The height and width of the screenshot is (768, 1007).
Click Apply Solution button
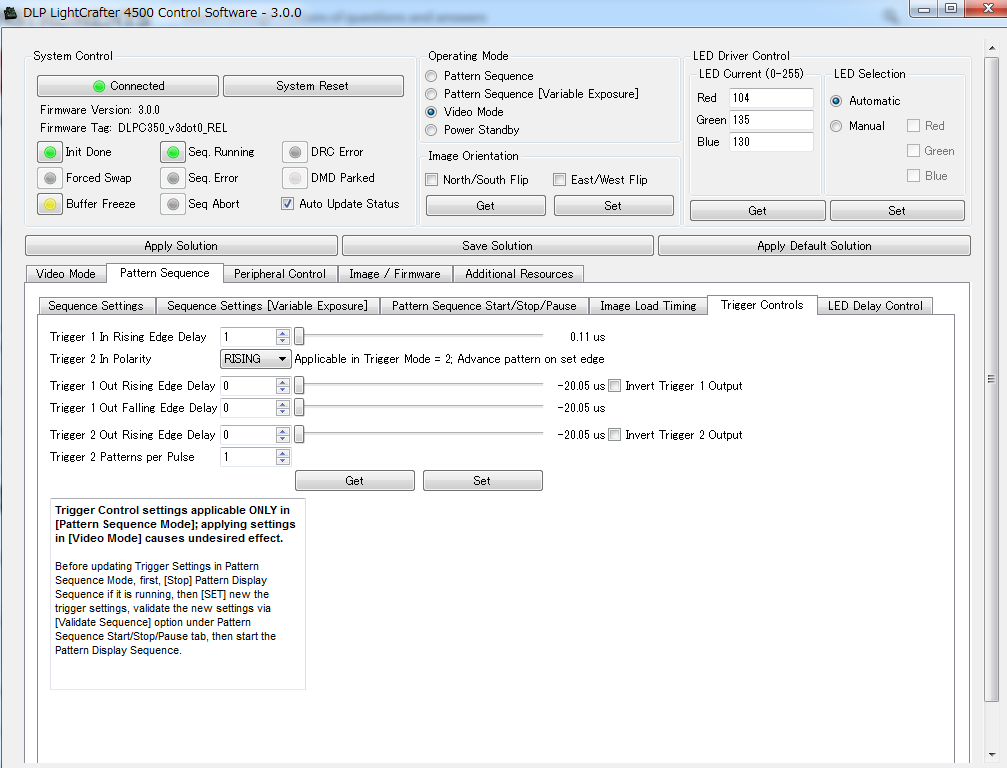pyautogui.click(x=181, y=246)
